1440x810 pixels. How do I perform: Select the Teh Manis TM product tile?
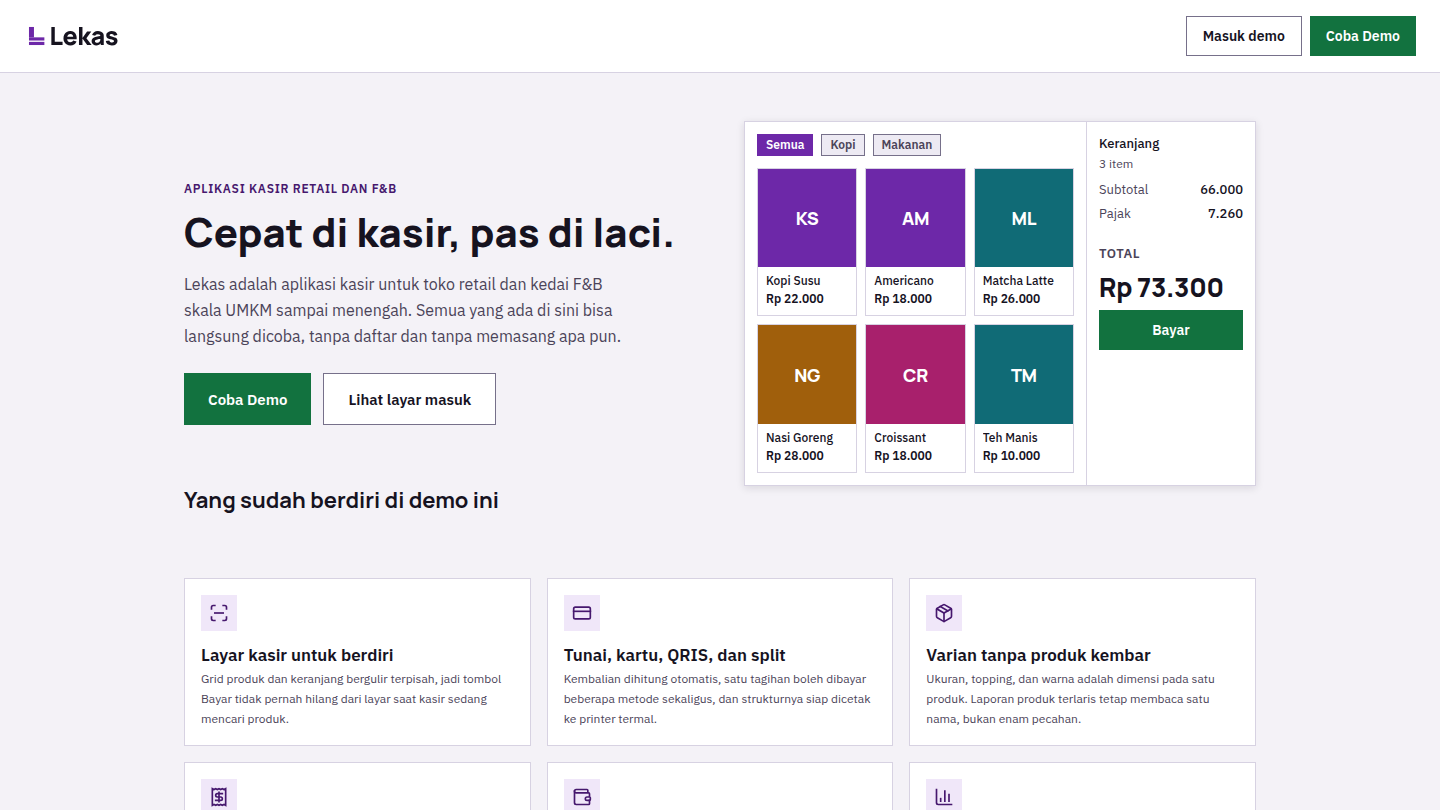(x=1024, y=398)
